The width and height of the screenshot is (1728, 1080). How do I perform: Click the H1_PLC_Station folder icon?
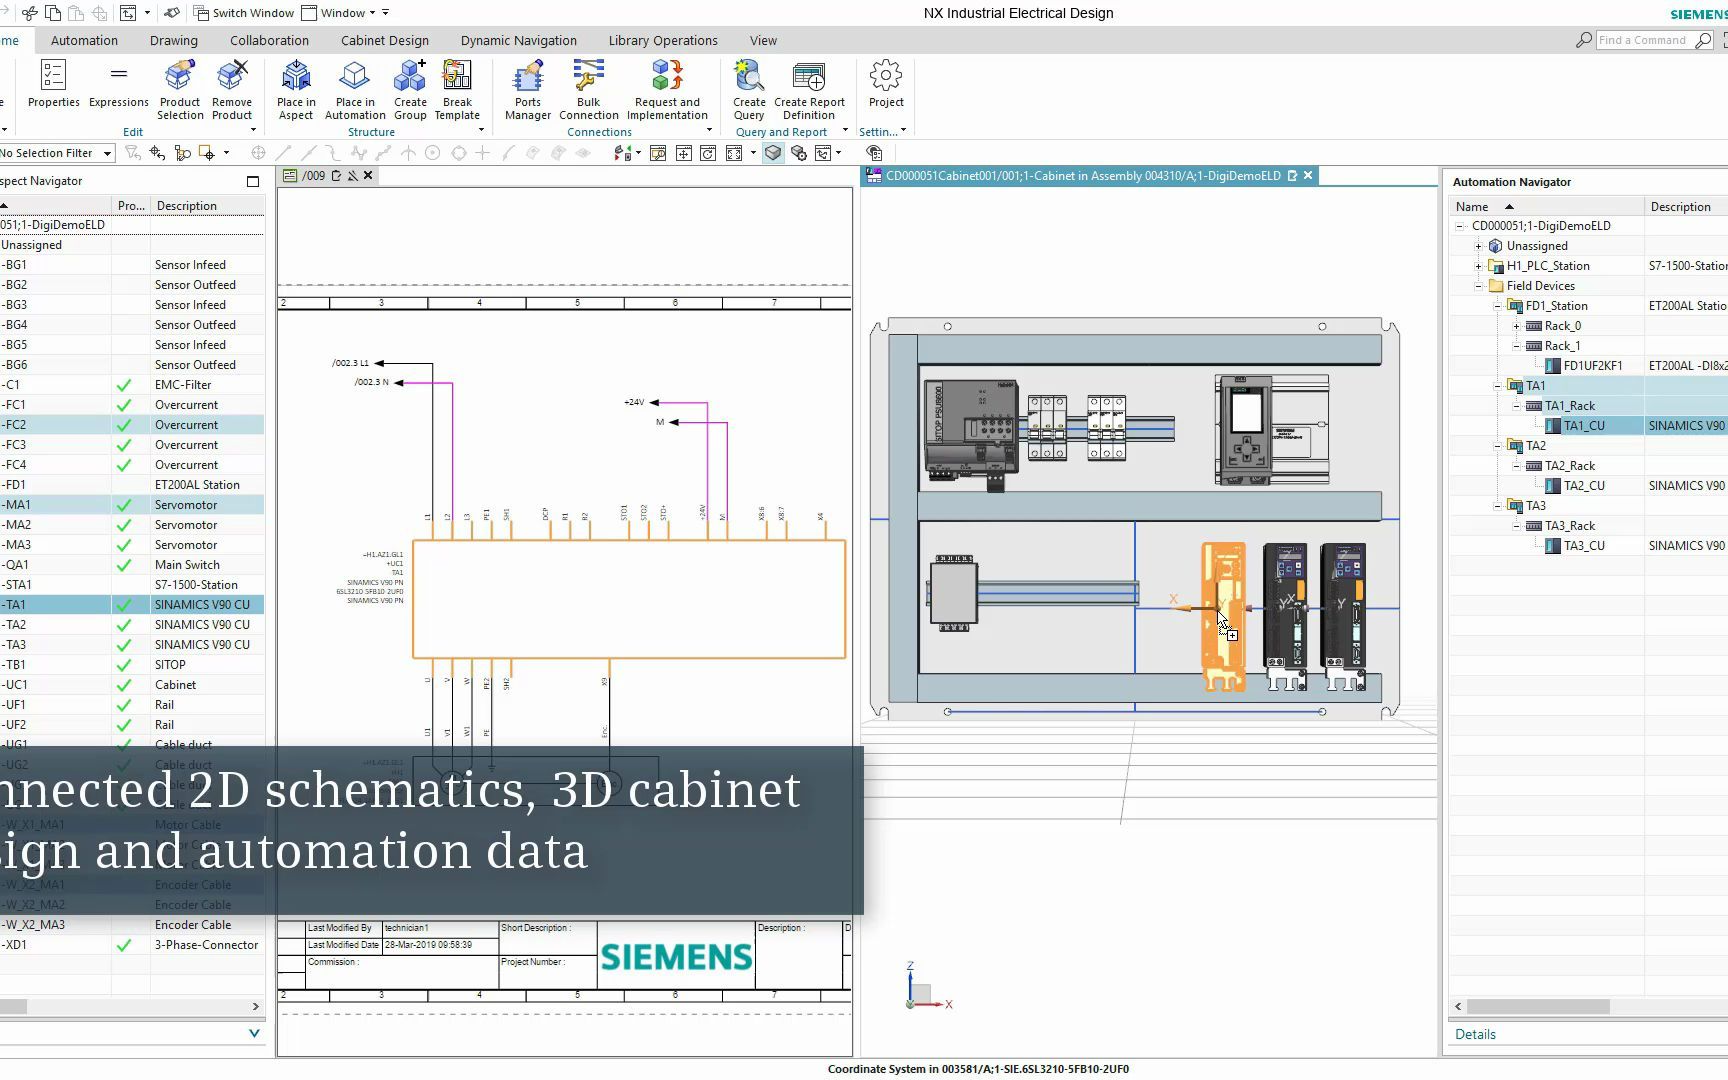pyautogui.click(x=1496, y=266)
